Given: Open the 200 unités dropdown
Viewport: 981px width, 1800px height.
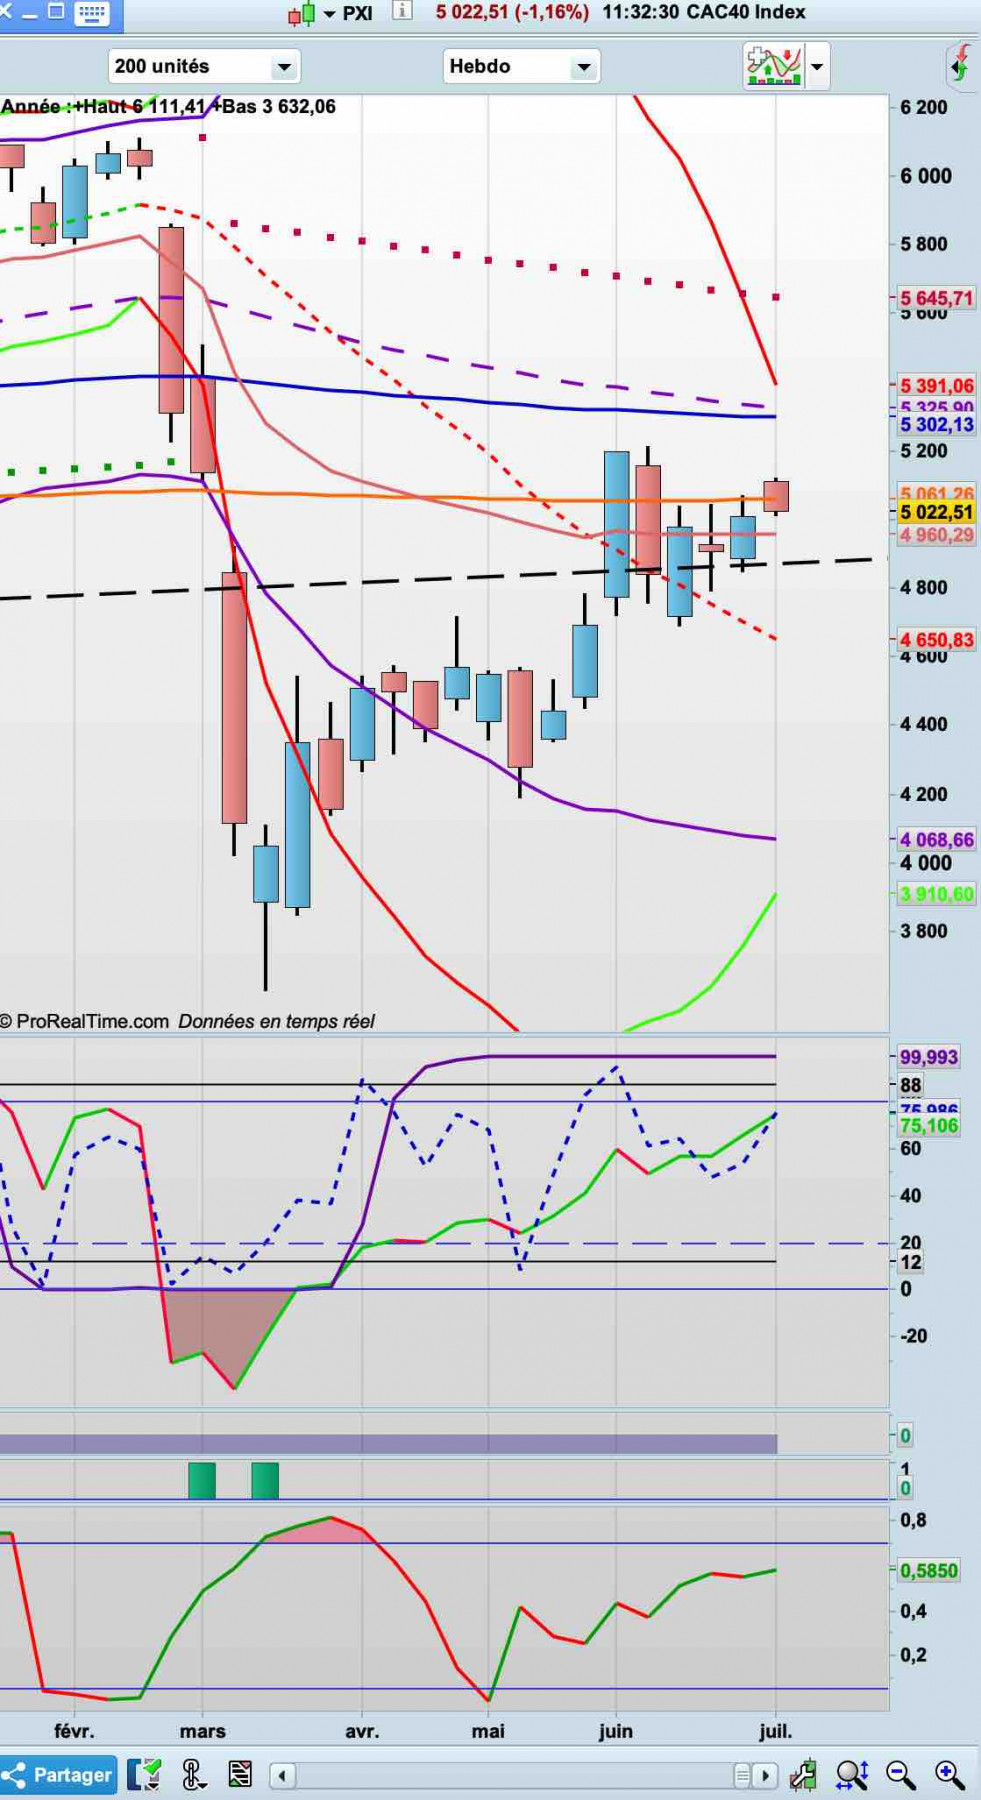Looking at the screenshot, I should pos(204,67).
